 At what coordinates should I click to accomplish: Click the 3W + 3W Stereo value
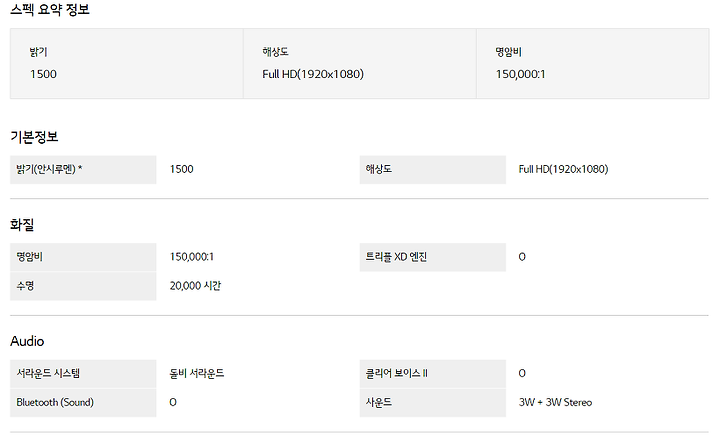pyautogui.click(x=555, y=402)
